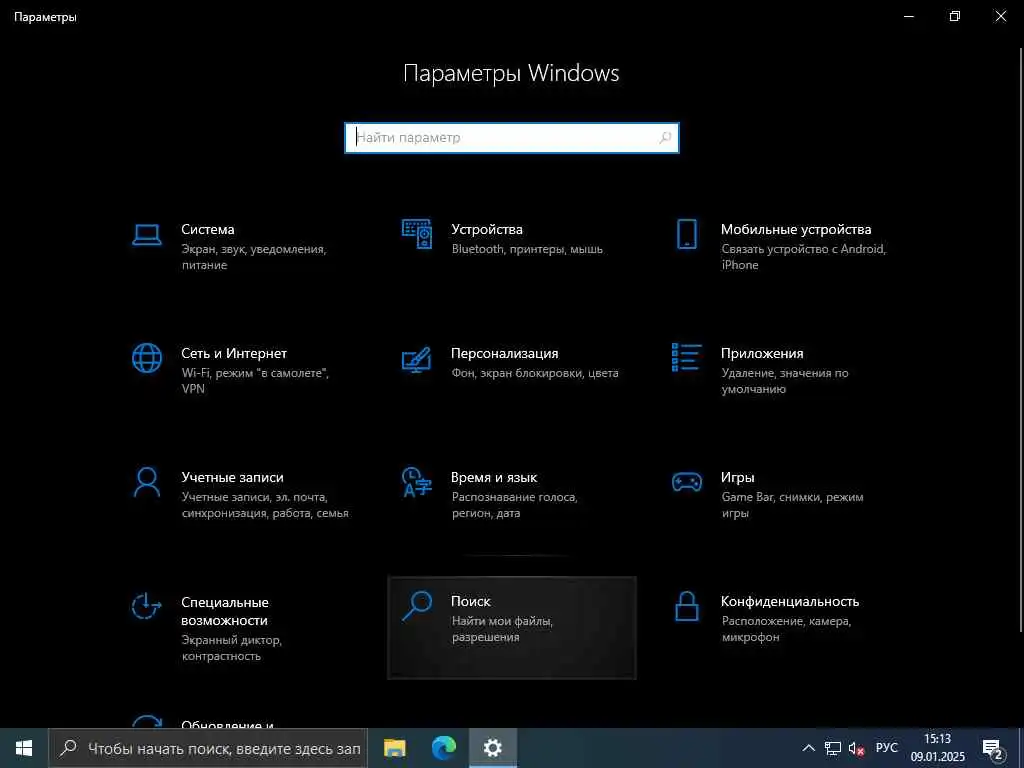This screenshot has height=768, width=1024.
Task: Open the Поиск magnifier icon
Action: (x=417, y=605)
